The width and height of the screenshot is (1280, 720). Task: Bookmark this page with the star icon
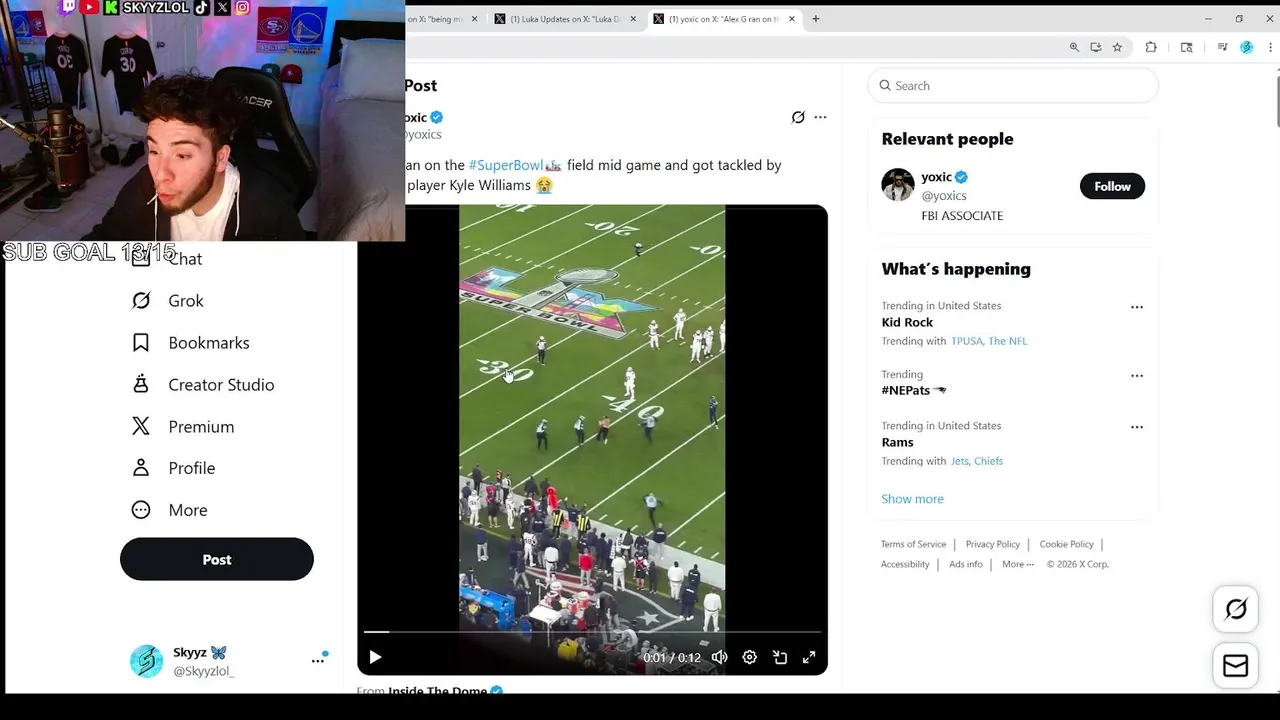coord(1117,47)
